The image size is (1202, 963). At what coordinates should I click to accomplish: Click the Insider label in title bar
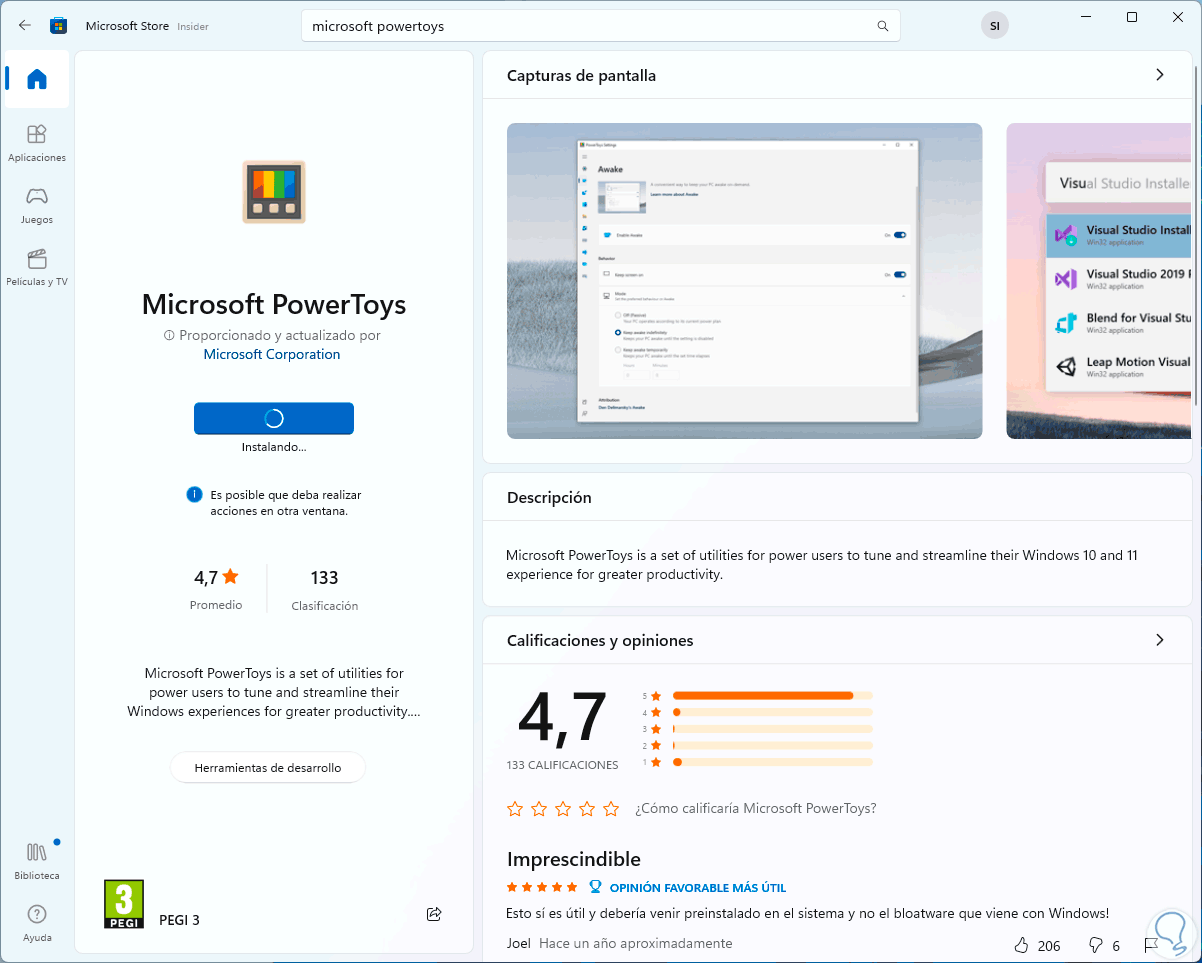(x=193, y=27)
